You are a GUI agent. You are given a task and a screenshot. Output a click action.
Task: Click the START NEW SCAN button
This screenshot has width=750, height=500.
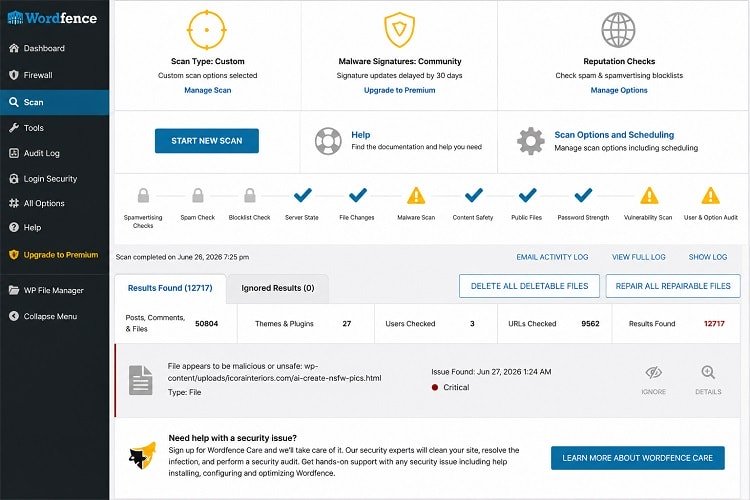coord(207,141)
